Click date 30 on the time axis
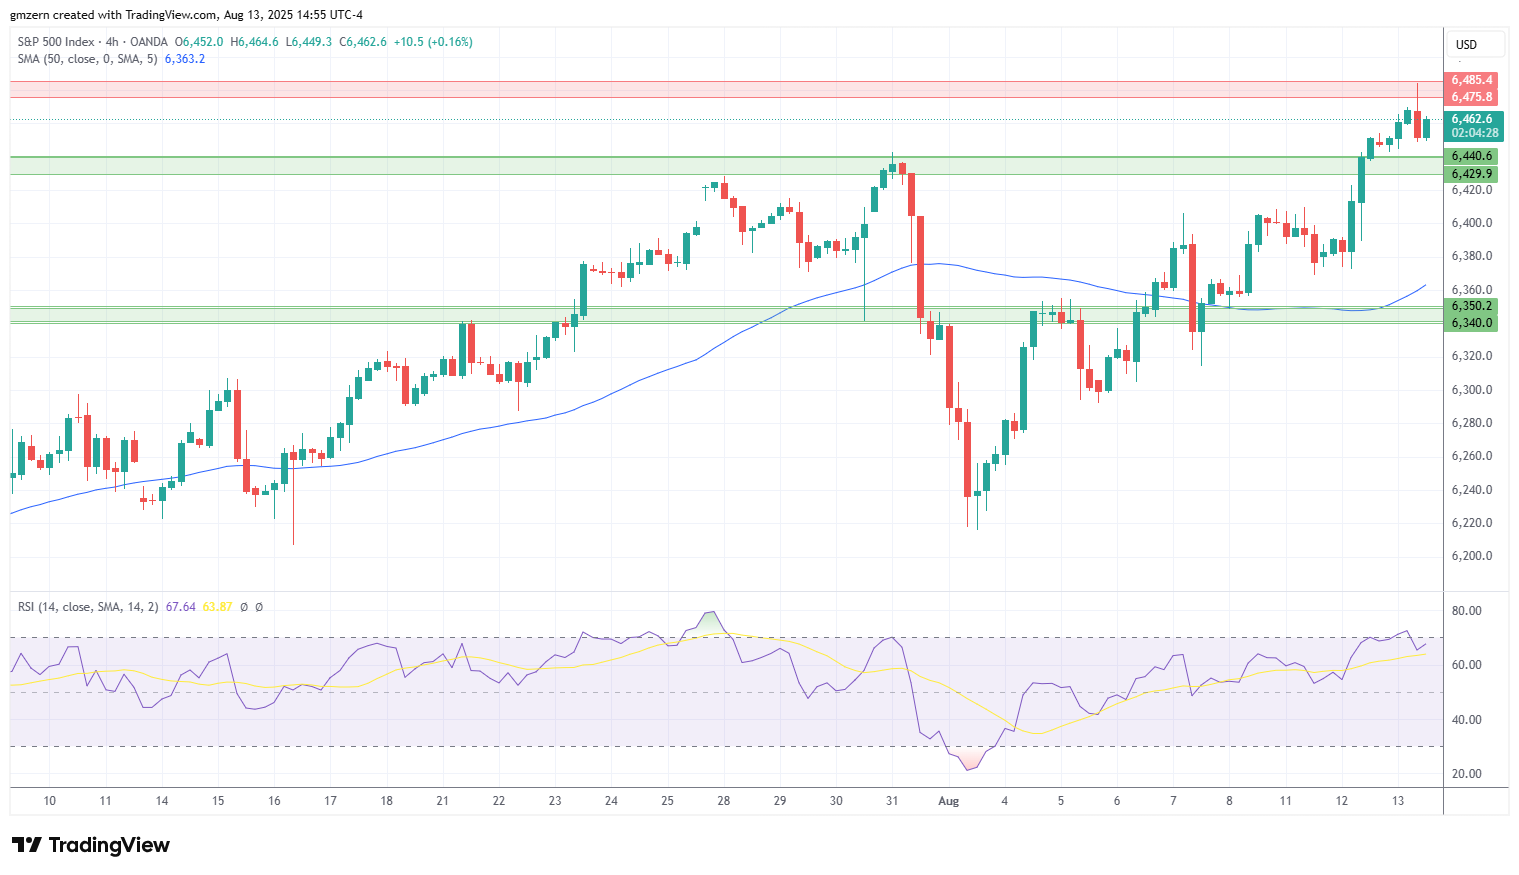This screenshot has width=1519, height=875. 836,801
